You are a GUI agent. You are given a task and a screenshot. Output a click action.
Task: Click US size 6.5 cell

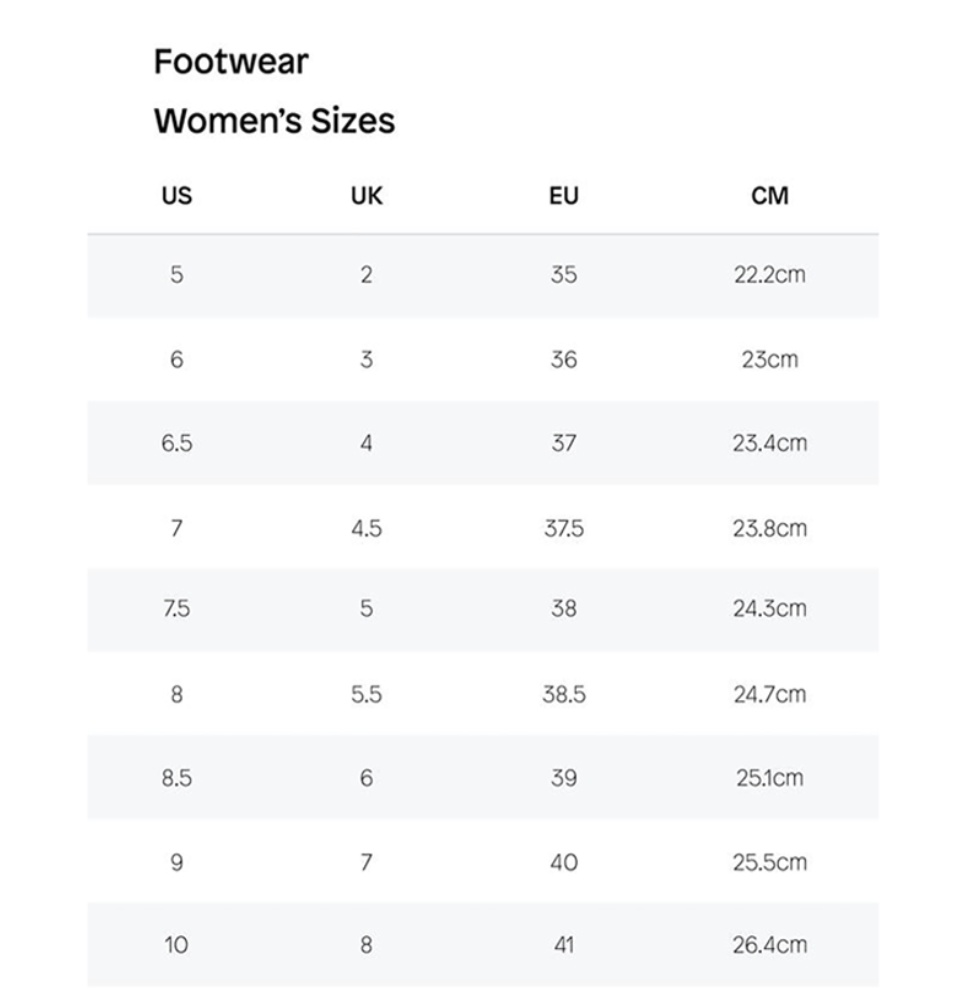tap(177, 443)
